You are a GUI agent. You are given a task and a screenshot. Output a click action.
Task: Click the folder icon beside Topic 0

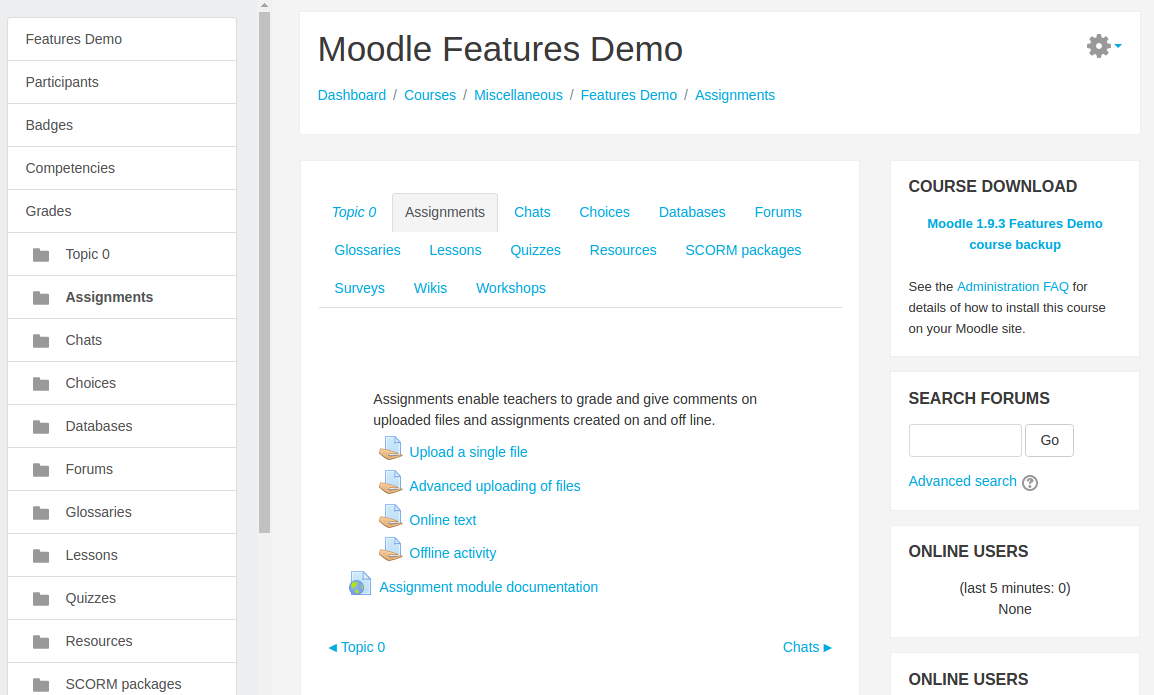(41, 255)
